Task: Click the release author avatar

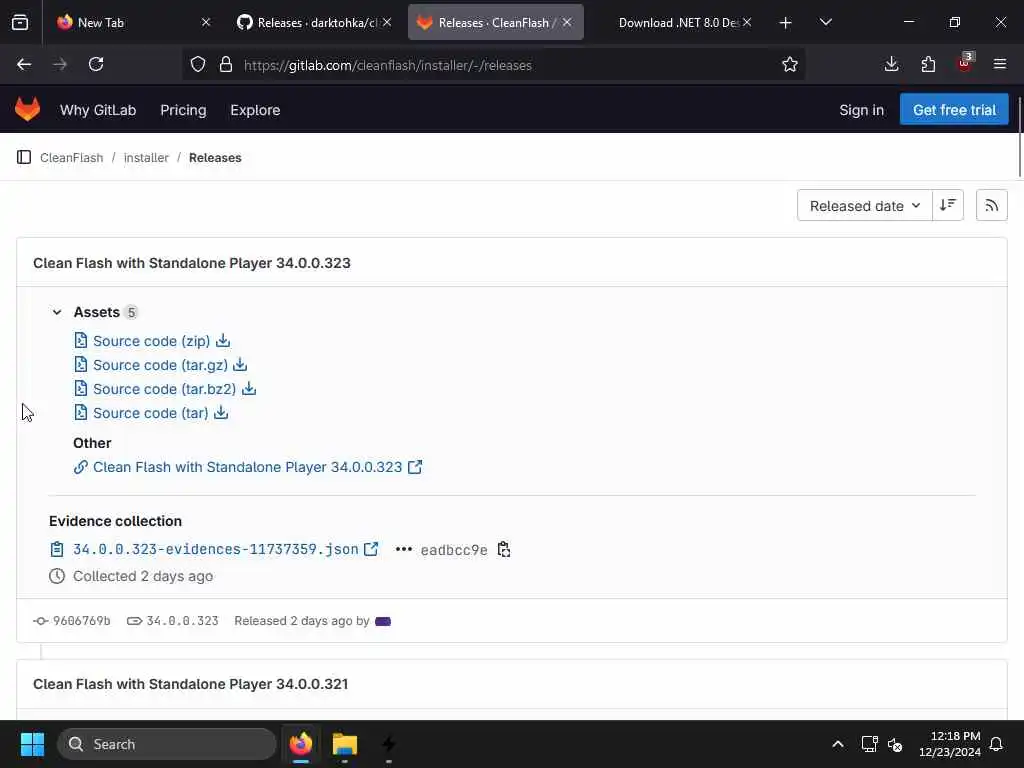Action: [383, 621]
